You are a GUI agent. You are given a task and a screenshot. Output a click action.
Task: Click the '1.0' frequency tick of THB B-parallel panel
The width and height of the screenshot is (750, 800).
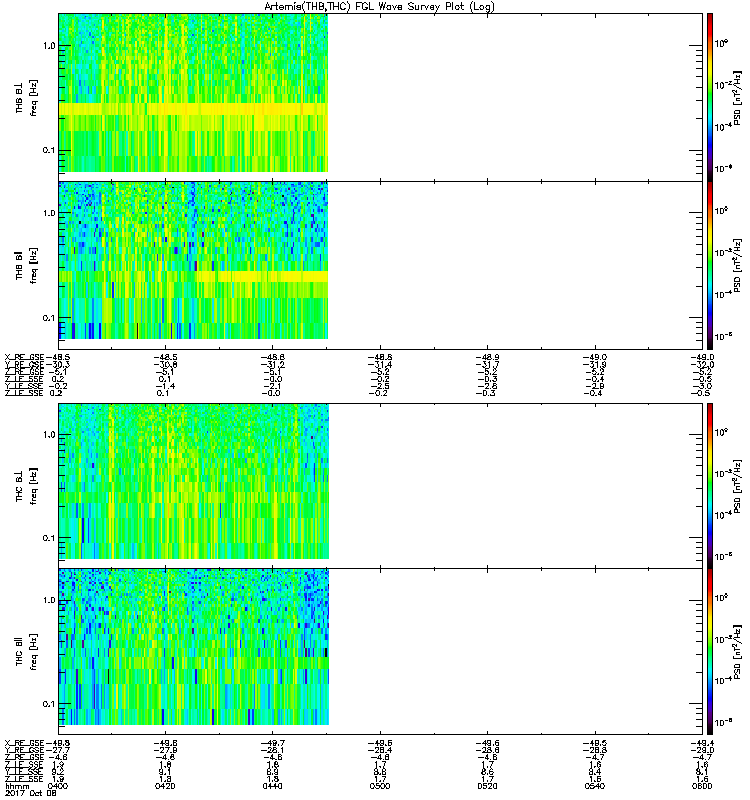[49, 213]
